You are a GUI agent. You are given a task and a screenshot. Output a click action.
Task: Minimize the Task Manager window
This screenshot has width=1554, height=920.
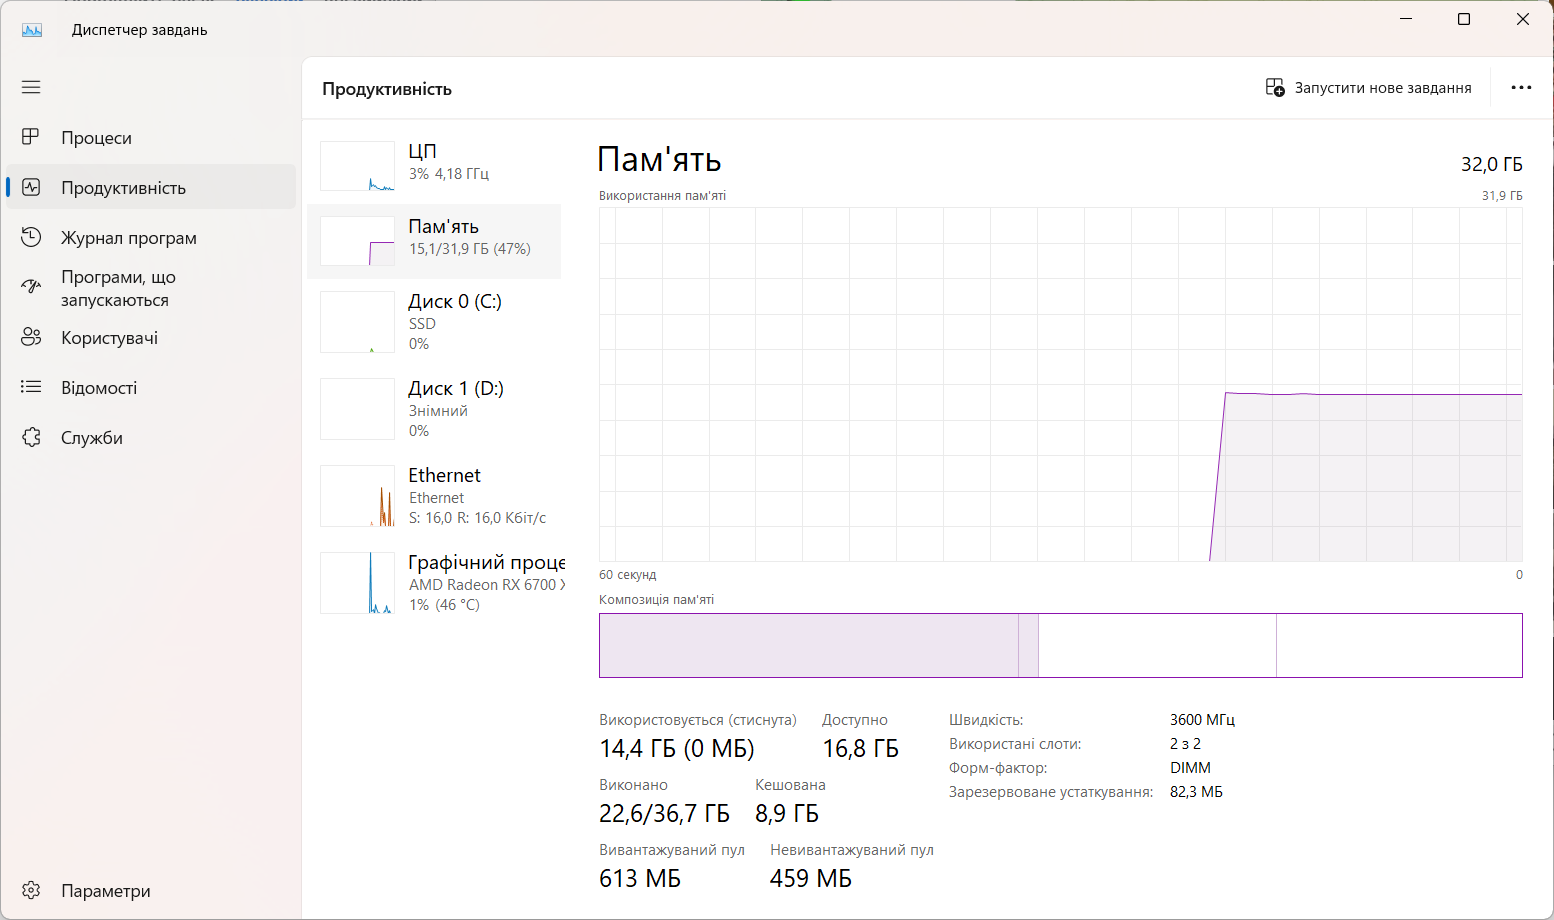pyautogui.click(x=1406, y=19)
